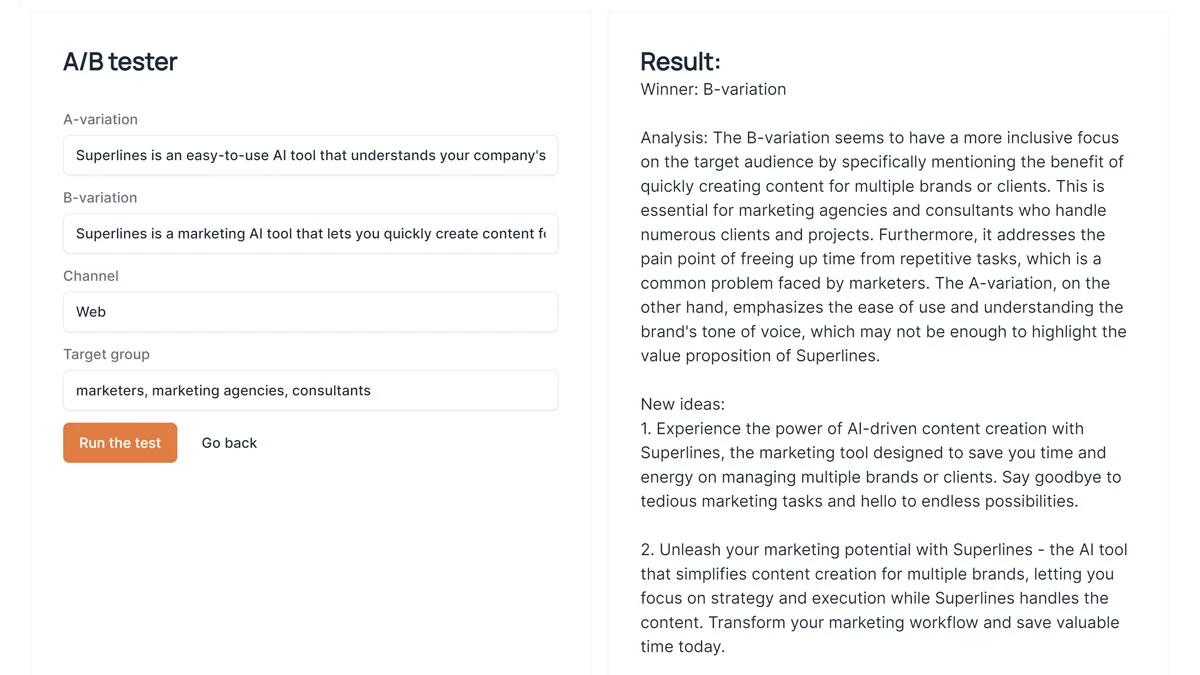Click the A-variation field label
Screen dimensions: 1200x675
pos(100,119)
